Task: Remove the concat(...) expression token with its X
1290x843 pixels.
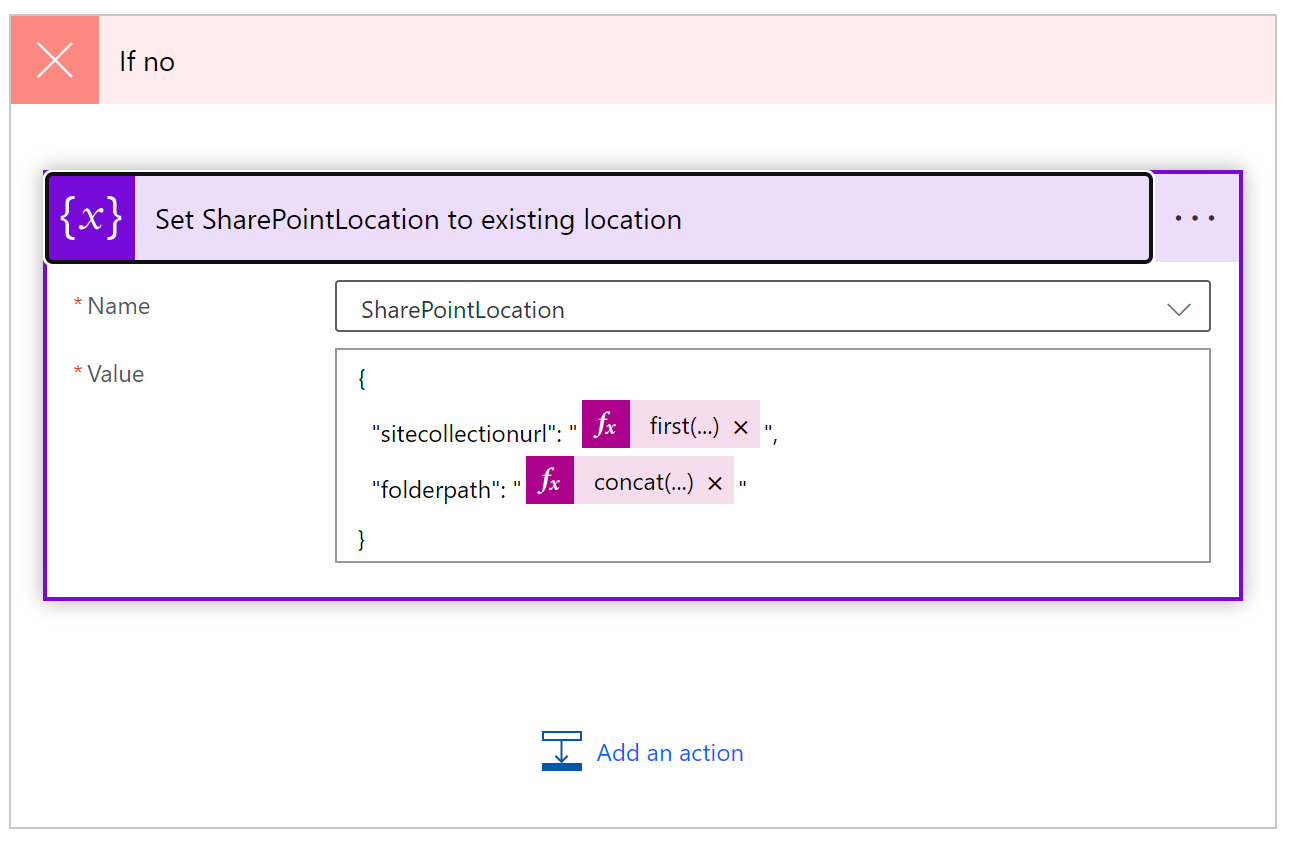Action: [x=715, y=483]
